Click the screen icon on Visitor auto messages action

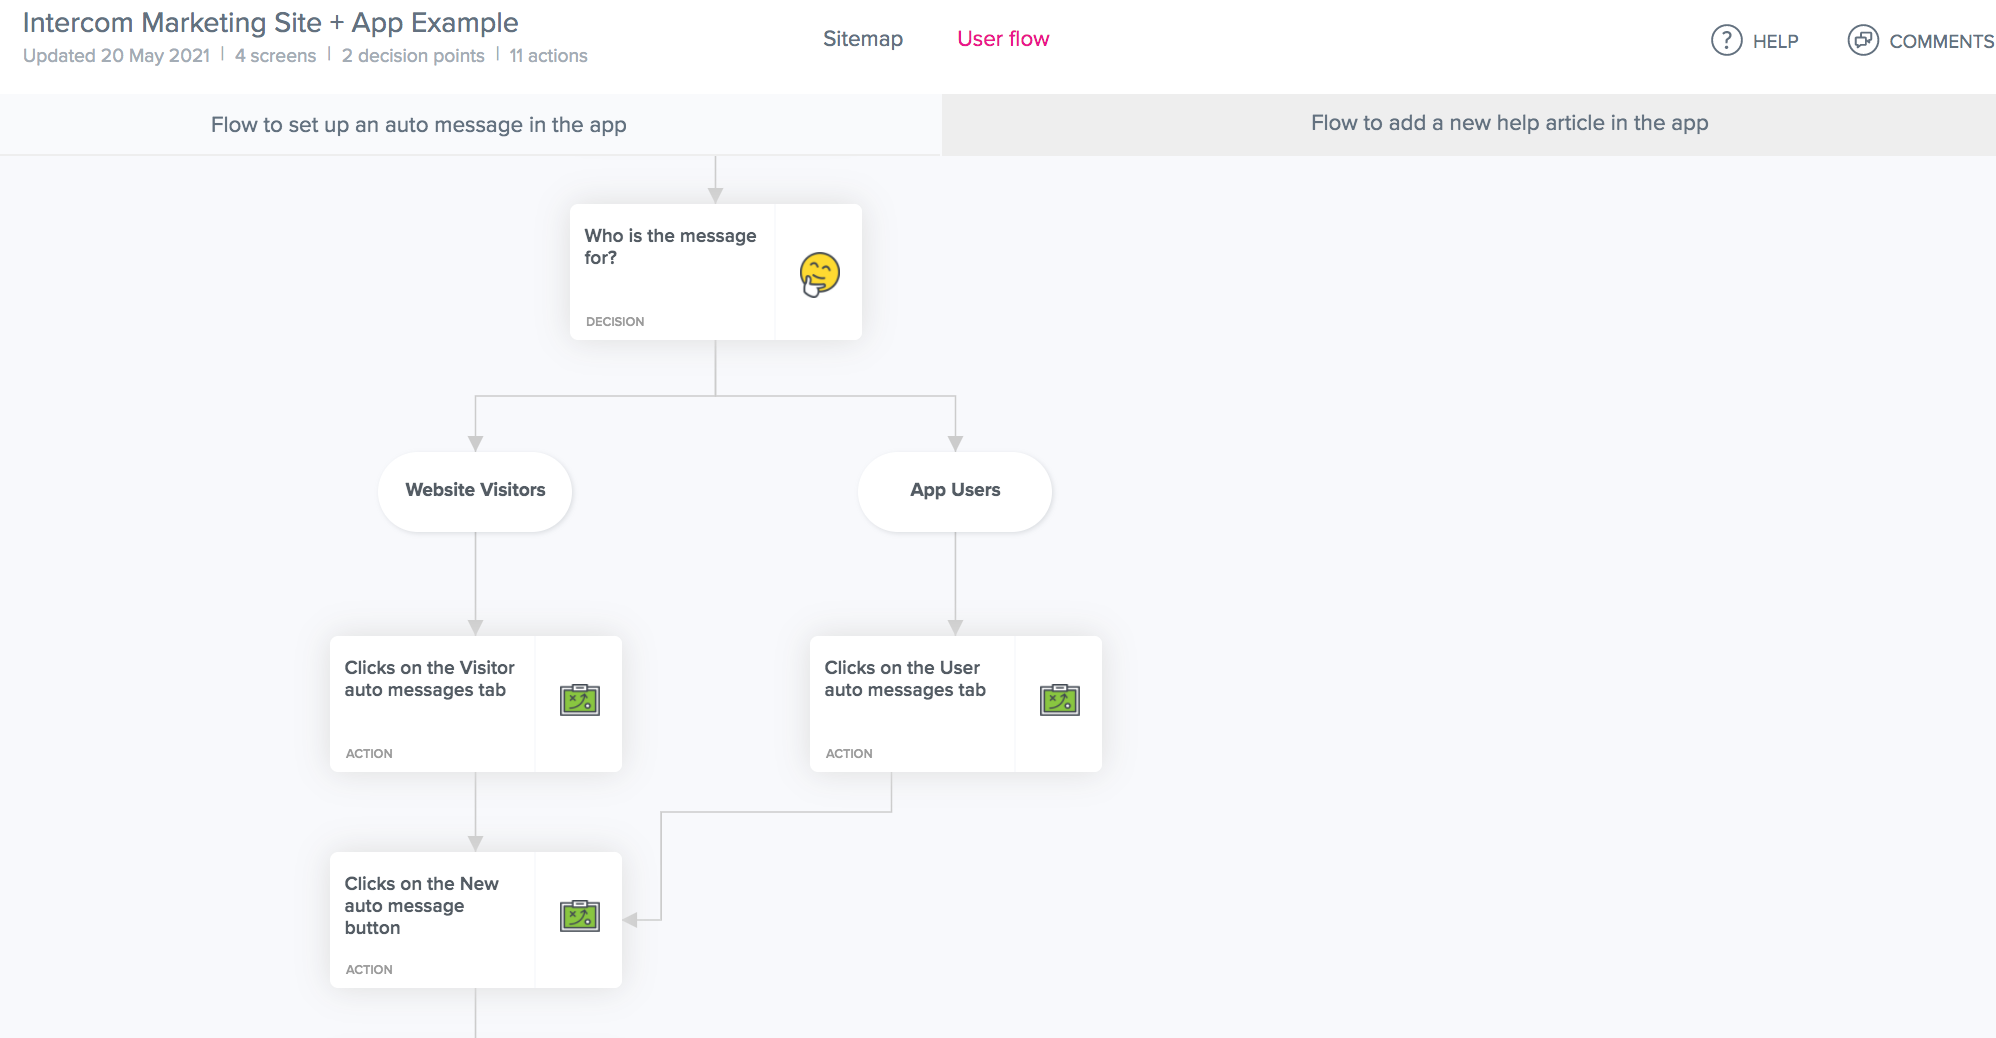pyautogui.click(x=579, y=700)
